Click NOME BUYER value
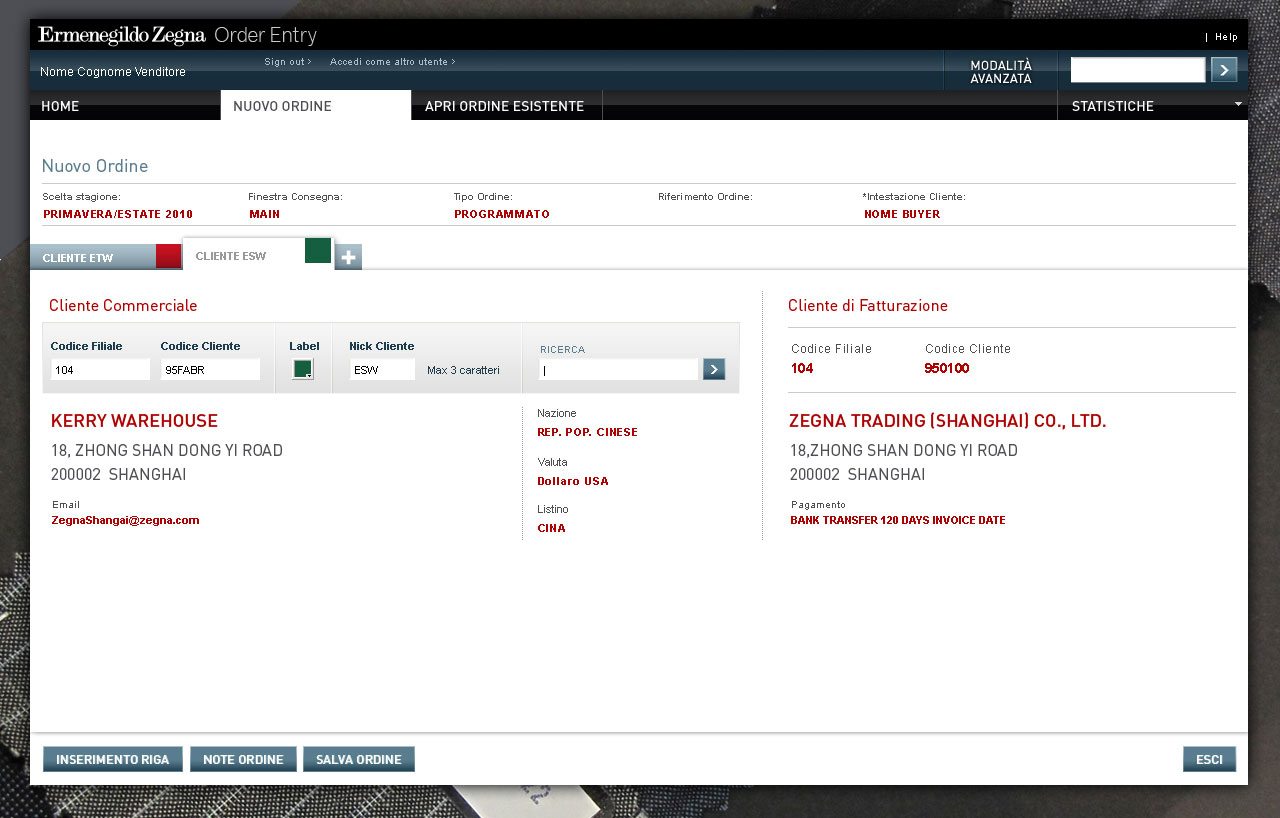This screenshot has width=1280, height=818. (x=902, y=214)
